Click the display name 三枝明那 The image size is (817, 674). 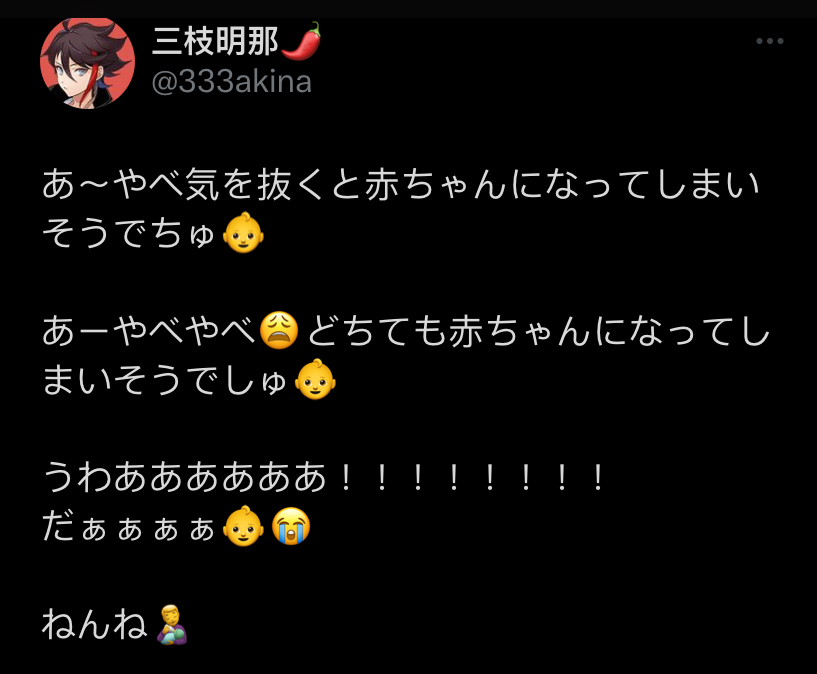(215, 42)
